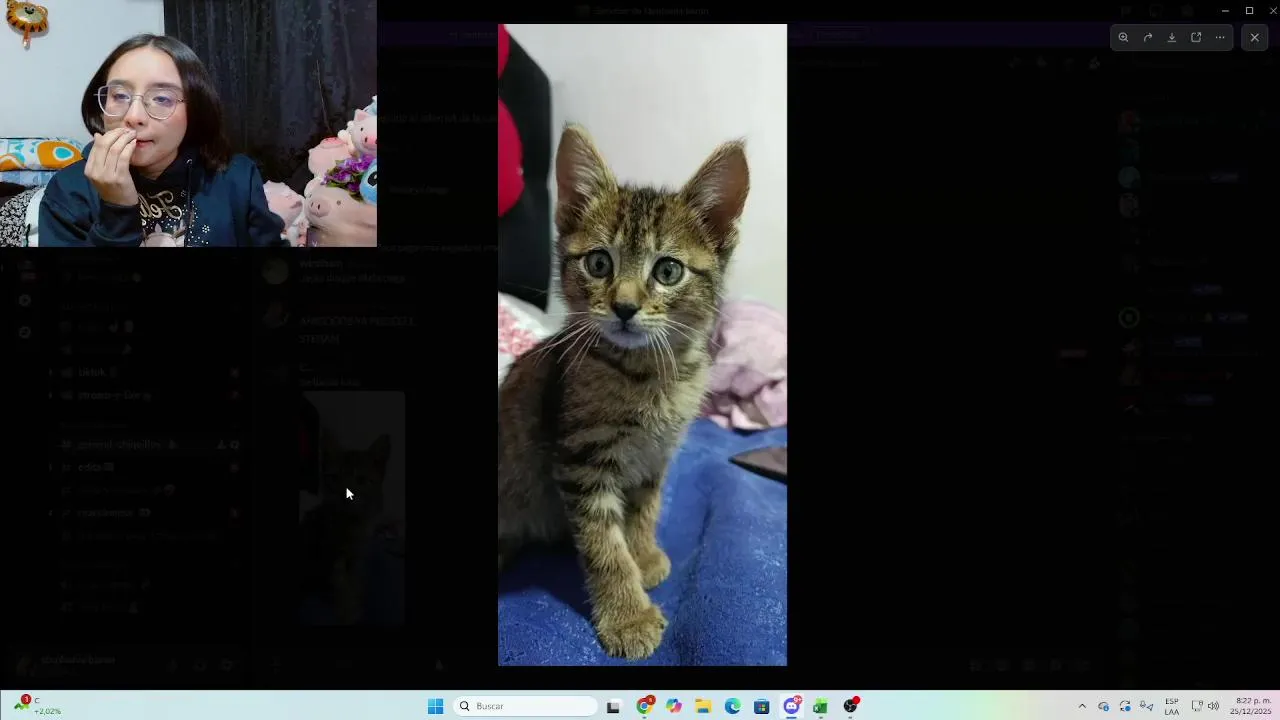Expand hidden system tray icons
1280x720 pixels.
1081,706
